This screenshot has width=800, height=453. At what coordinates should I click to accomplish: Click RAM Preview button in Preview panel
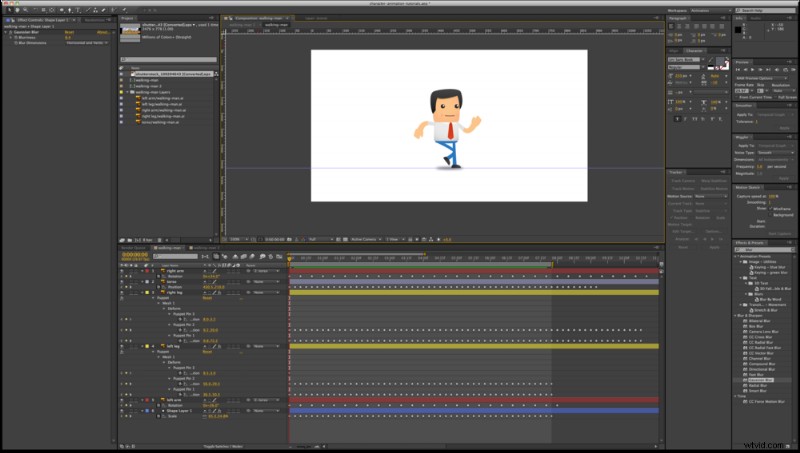tap(793, 69)
